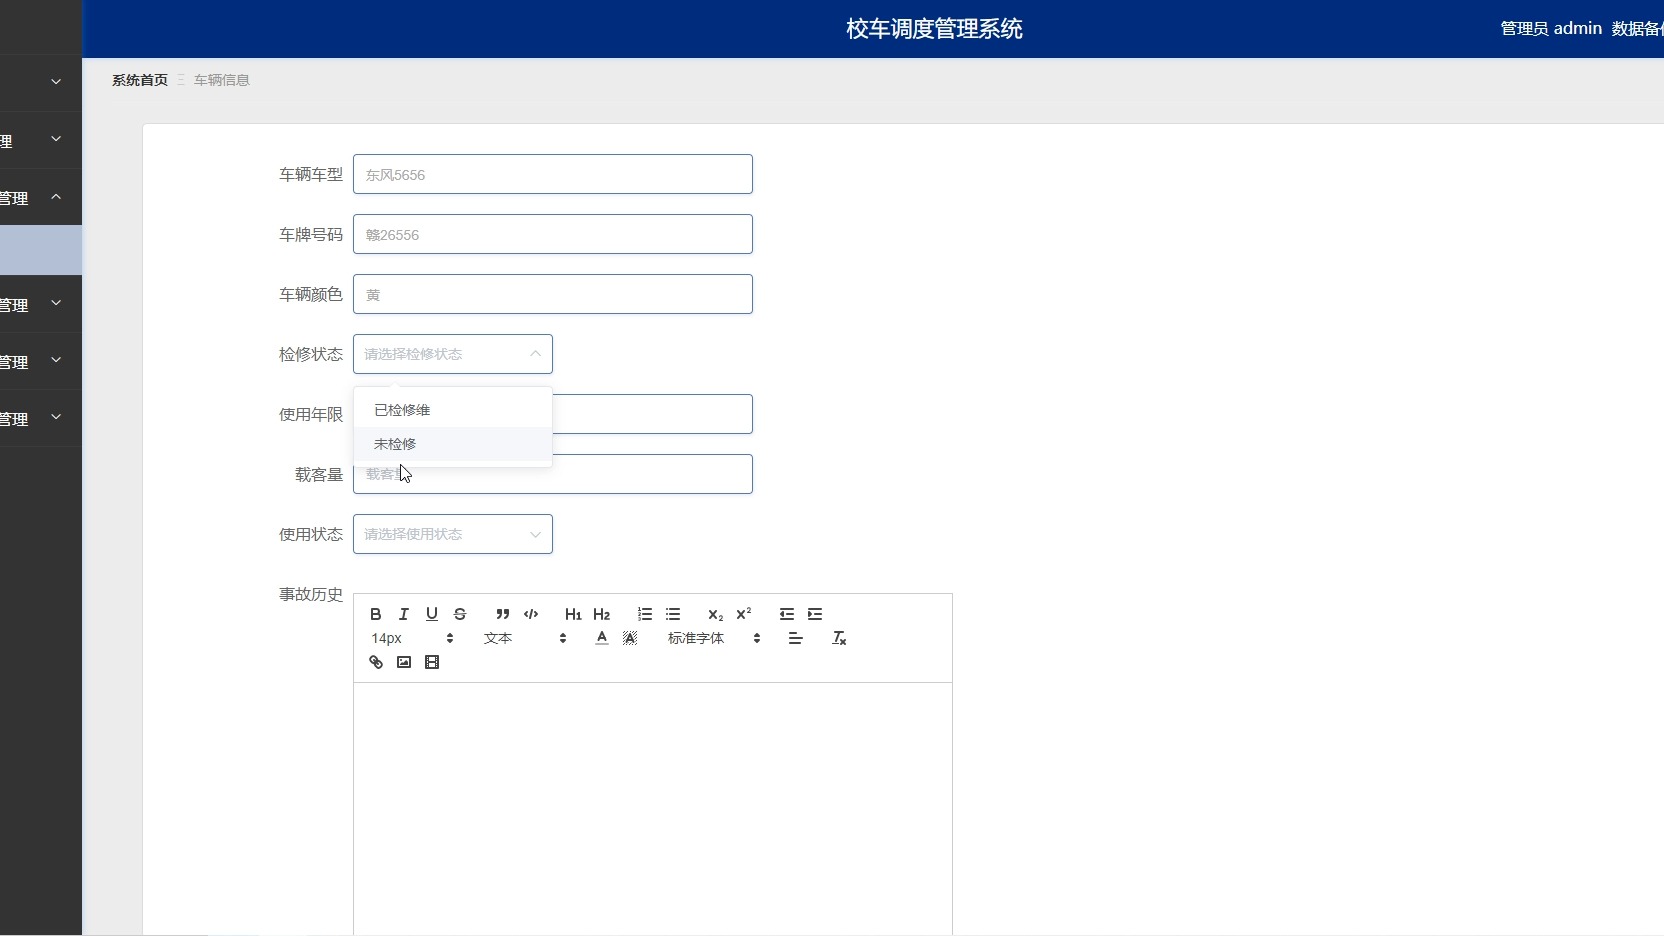Toggle italic formatting in editor
This screenshot has width=1664, height=936.
(x=404, y=614)
